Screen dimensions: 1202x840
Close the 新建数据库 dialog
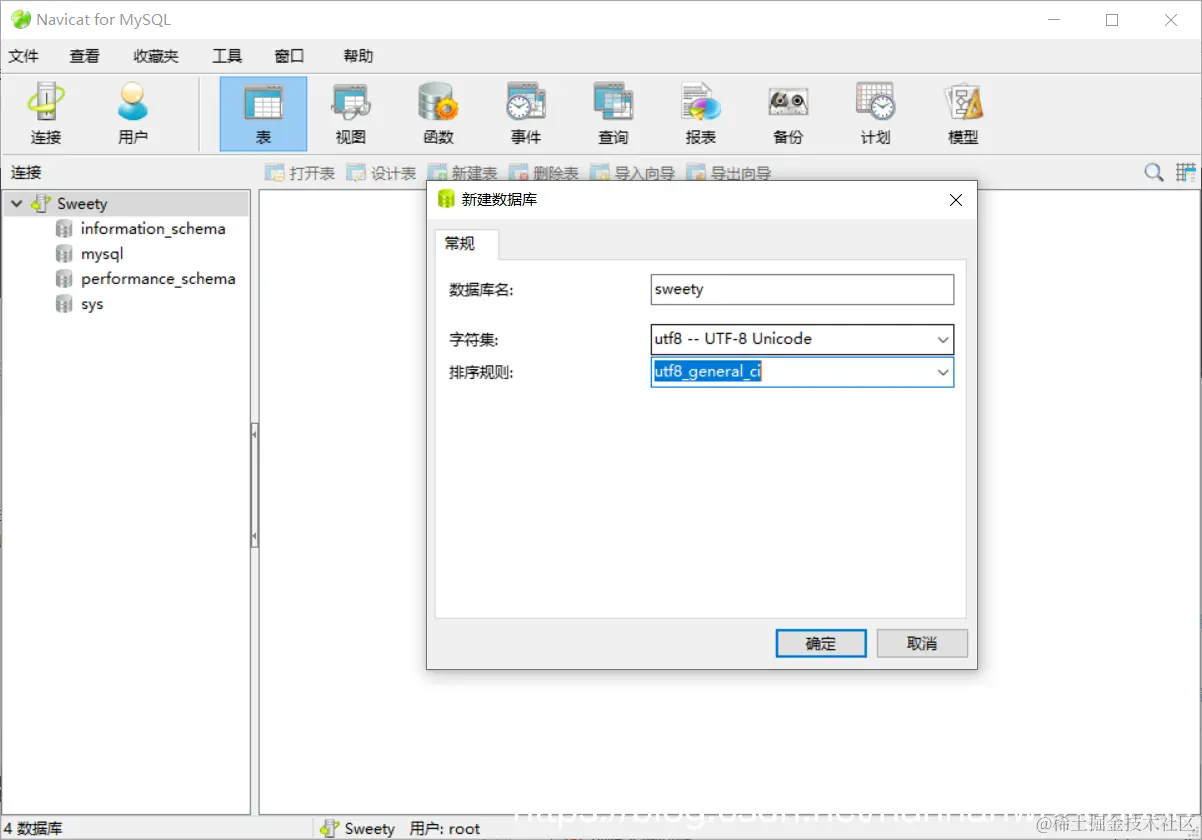pyautogui.click(x=955, y=200)
